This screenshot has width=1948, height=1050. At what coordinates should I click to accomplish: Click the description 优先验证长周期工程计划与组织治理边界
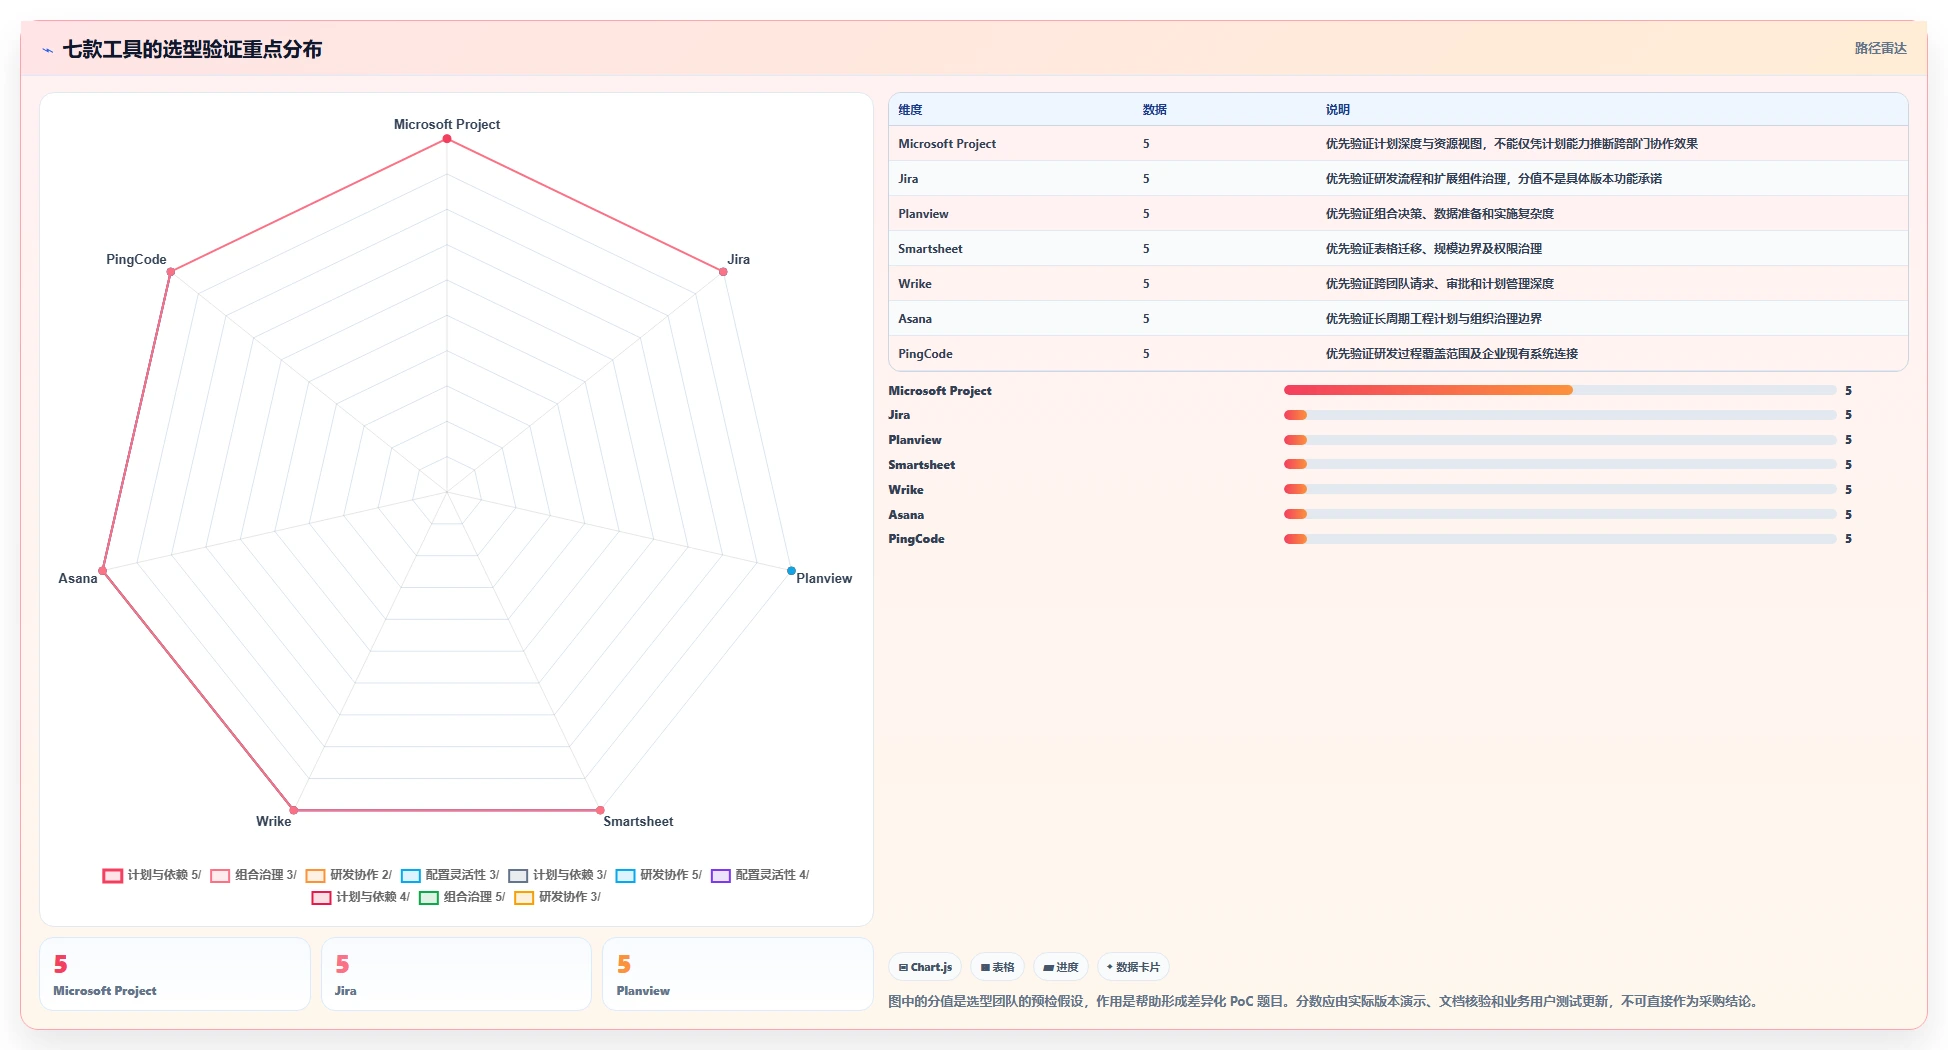(x=1434, y=319)
